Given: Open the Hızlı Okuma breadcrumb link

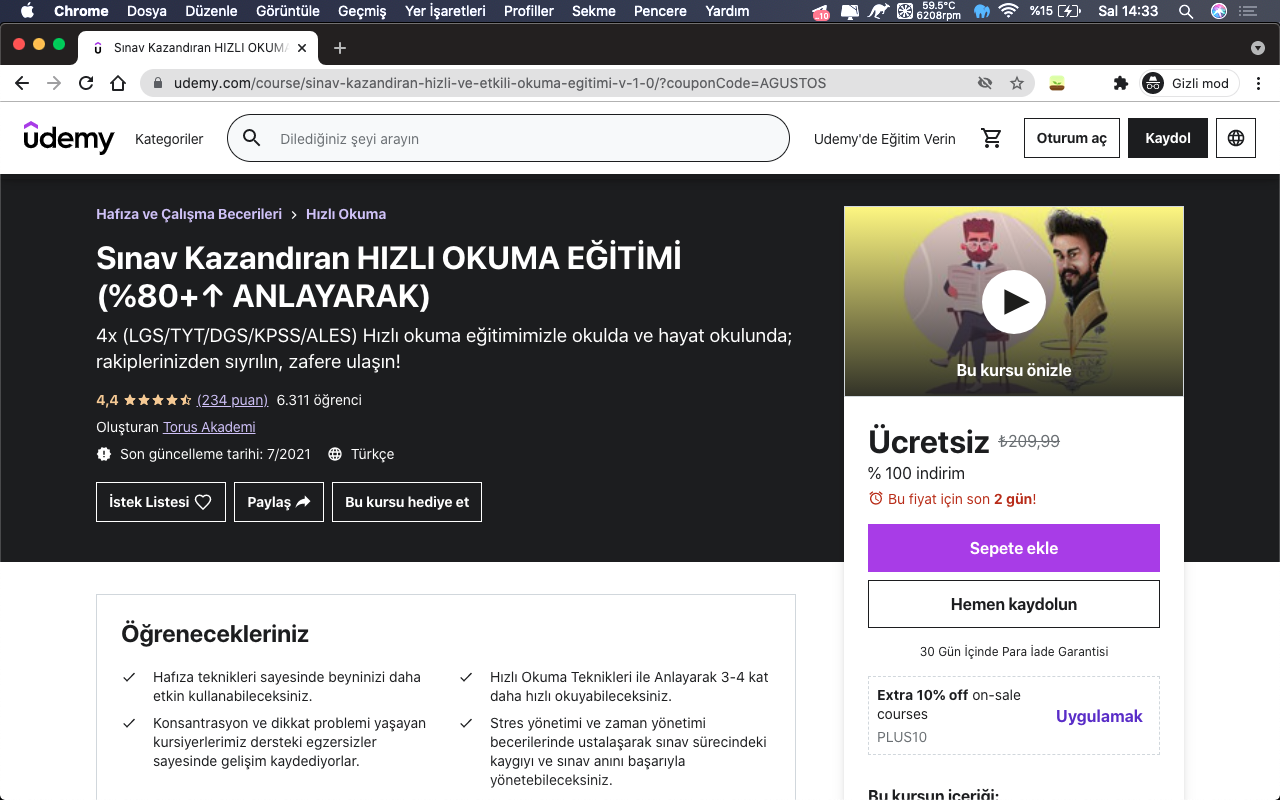Looking at the screenshot, I should [x=346, y=214].
